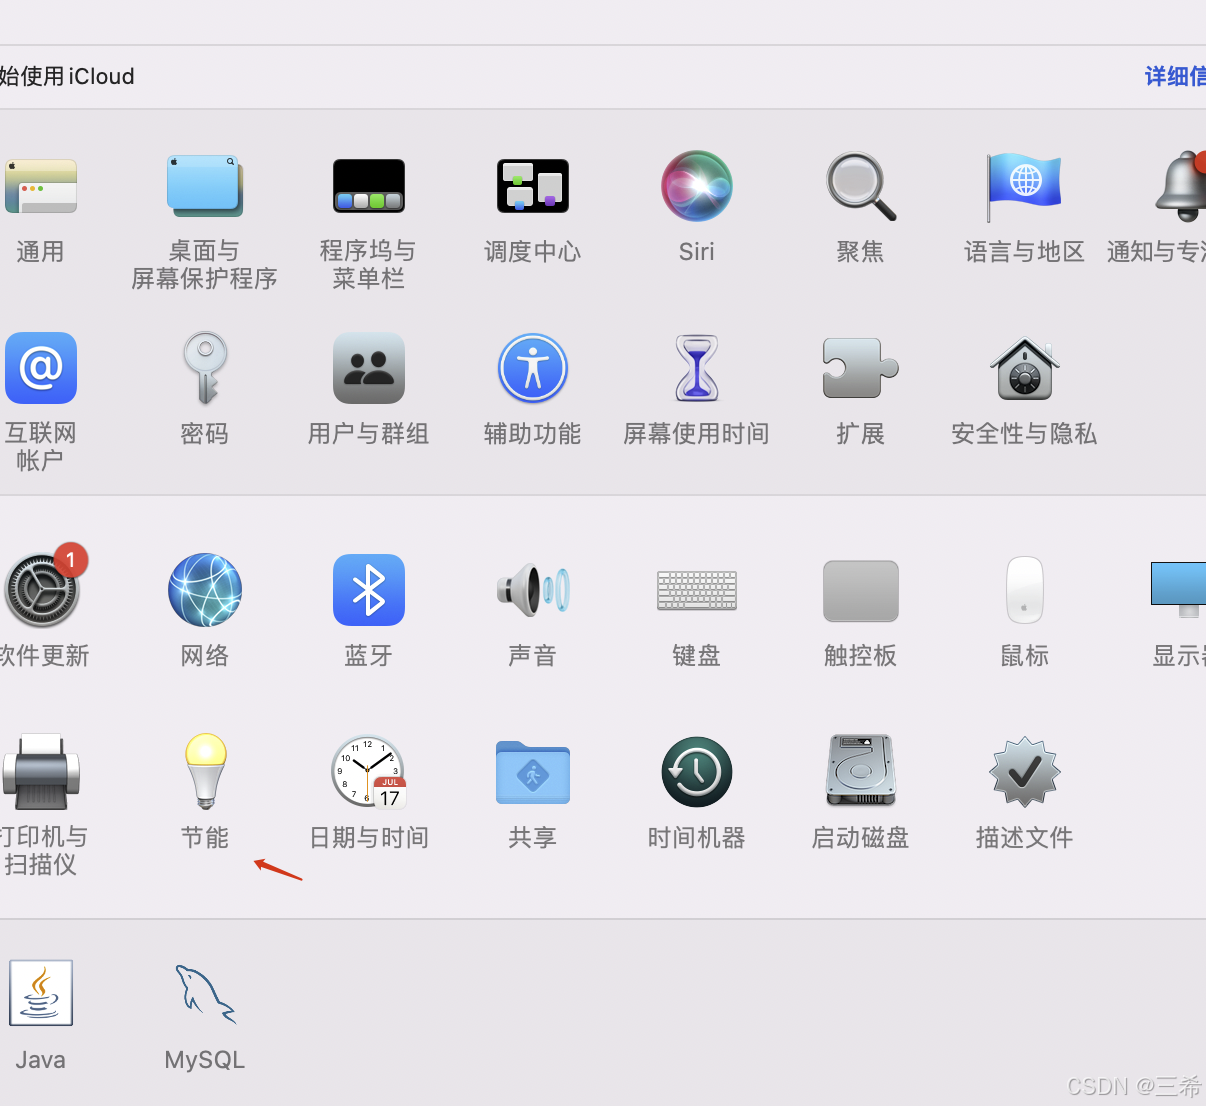Click the 时间机器 text label
1206x1106 pixels.
697,838
